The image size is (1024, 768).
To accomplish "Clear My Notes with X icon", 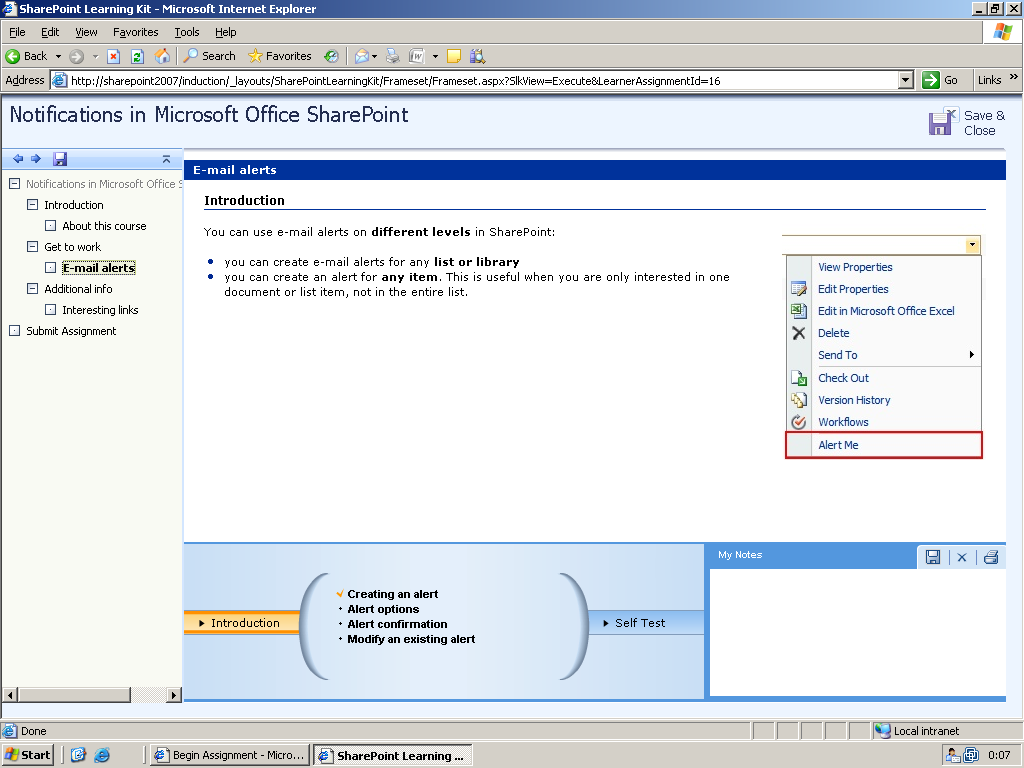I will pyautogui.click(x=962, y=557).
